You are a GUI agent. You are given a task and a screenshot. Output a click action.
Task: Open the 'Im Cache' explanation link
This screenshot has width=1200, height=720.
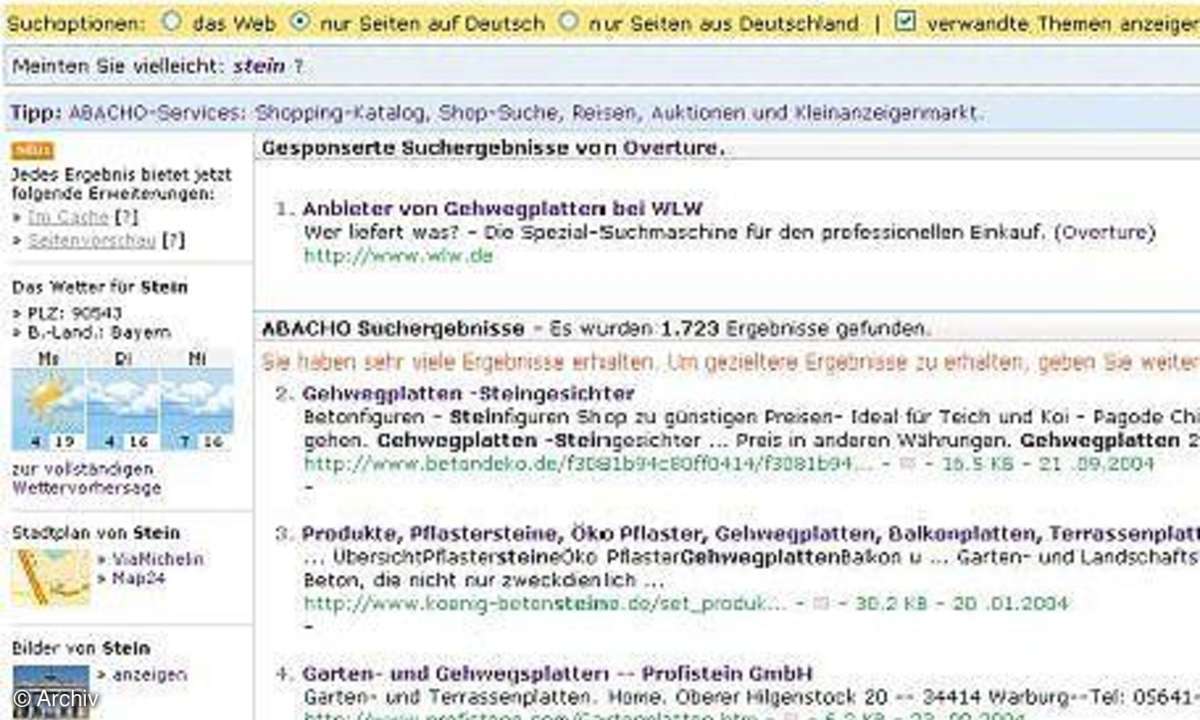68,217
